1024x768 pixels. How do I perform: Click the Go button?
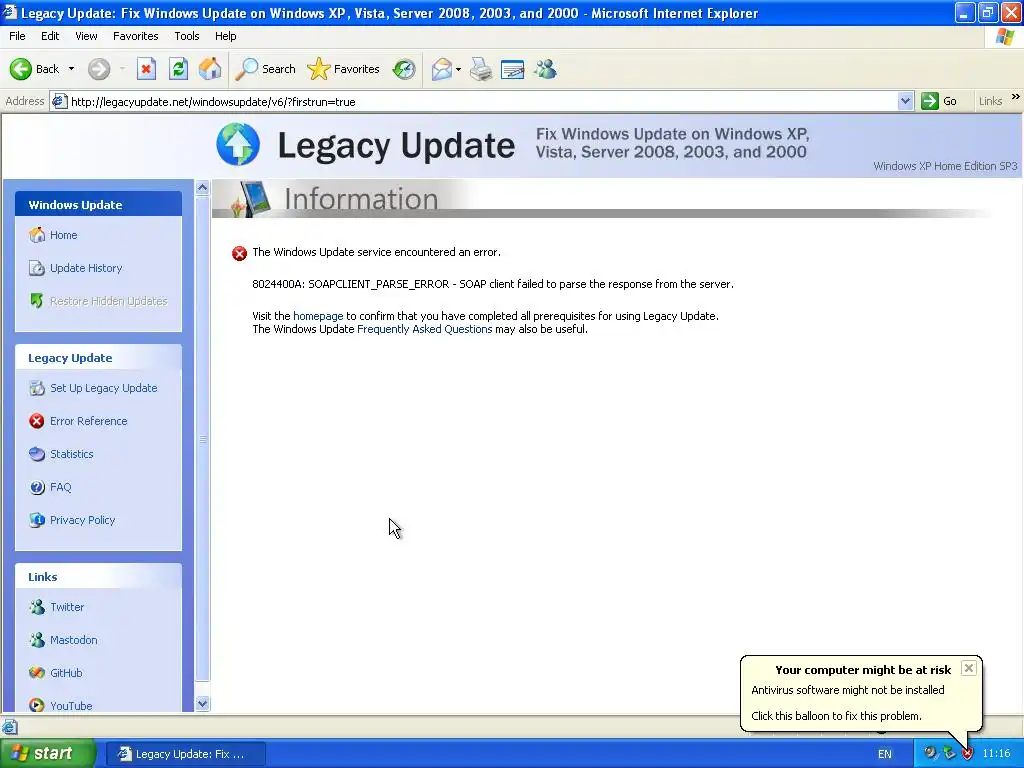pyautogui.click(x=939, y=101)
